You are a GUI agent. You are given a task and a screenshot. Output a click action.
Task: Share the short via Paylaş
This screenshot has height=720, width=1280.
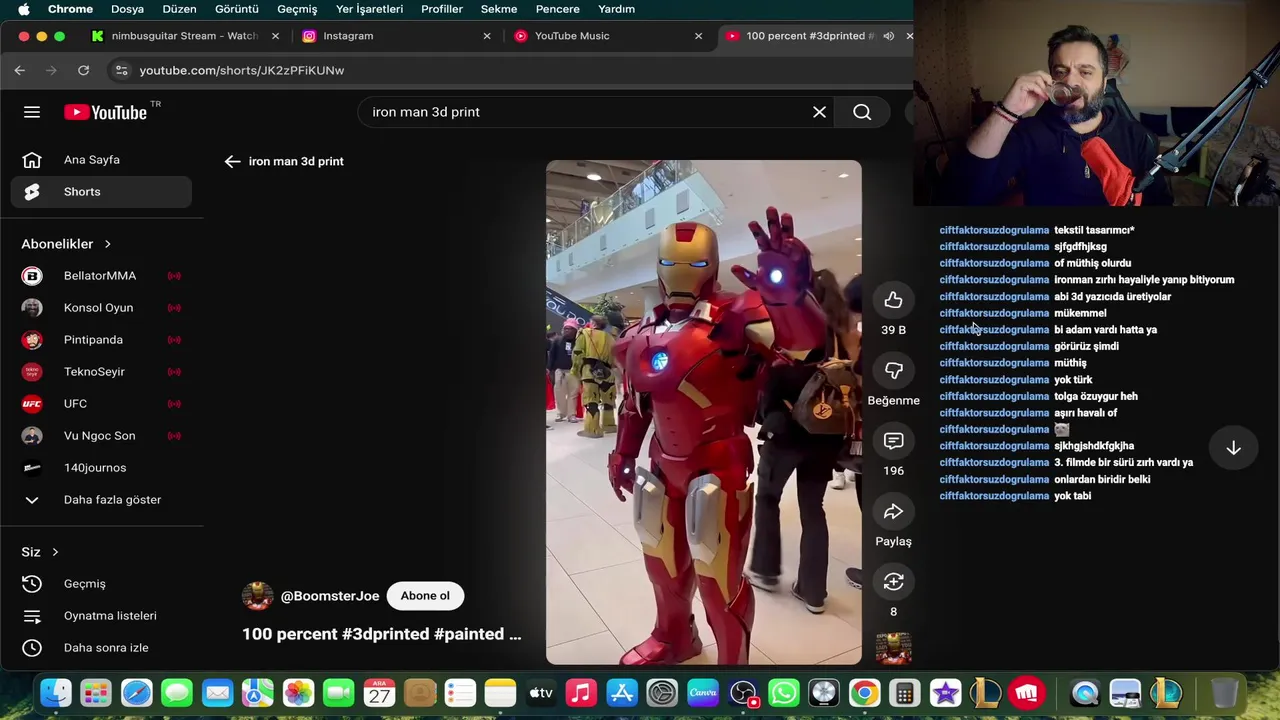coord(893,512)
